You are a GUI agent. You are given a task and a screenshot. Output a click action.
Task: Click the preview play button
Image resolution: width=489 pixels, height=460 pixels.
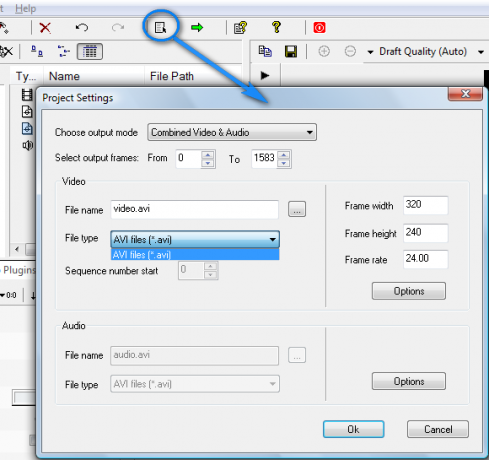pos(265,75)
